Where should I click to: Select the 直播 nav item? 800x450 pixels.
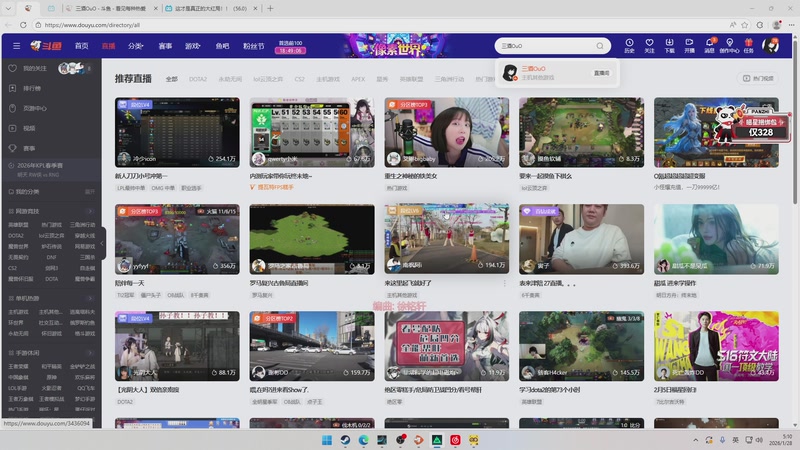108,46
